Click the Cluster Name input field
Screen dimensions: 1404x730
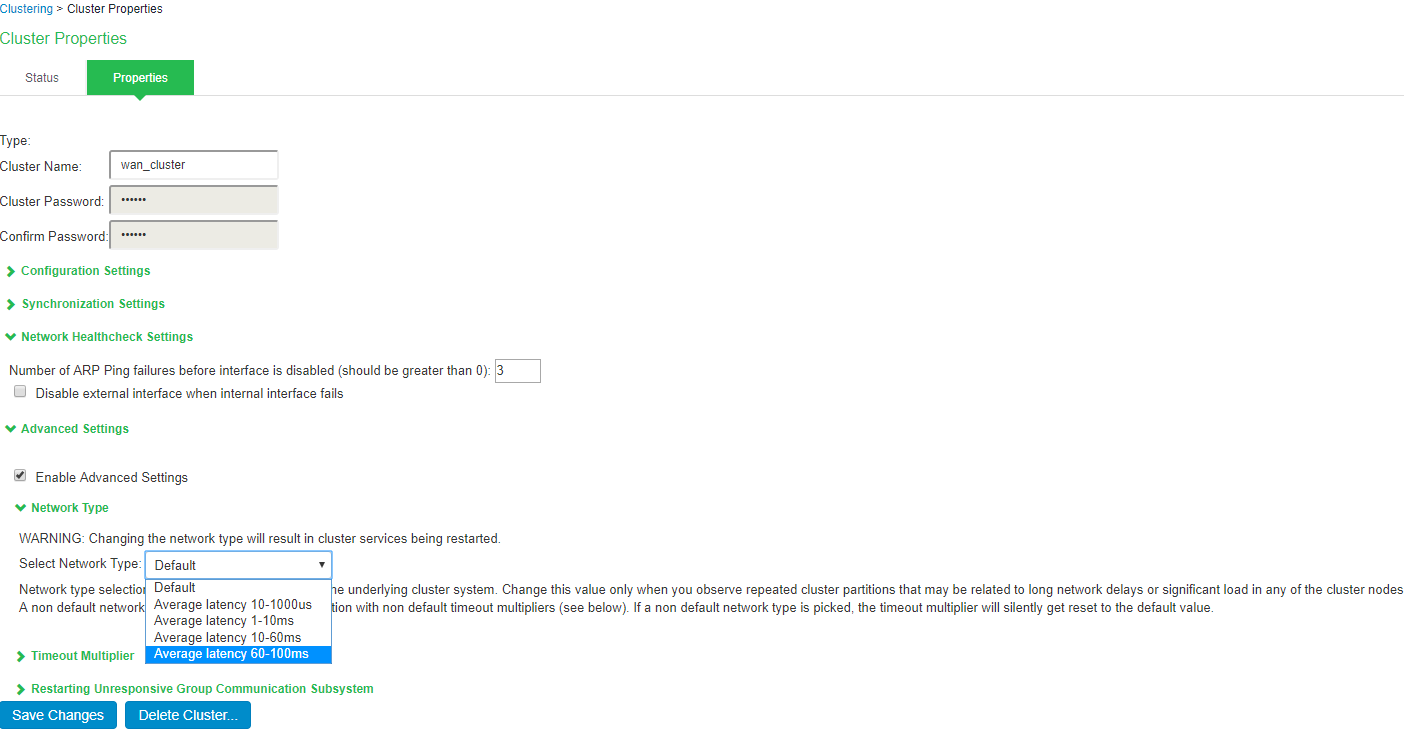tap(194, 165)
